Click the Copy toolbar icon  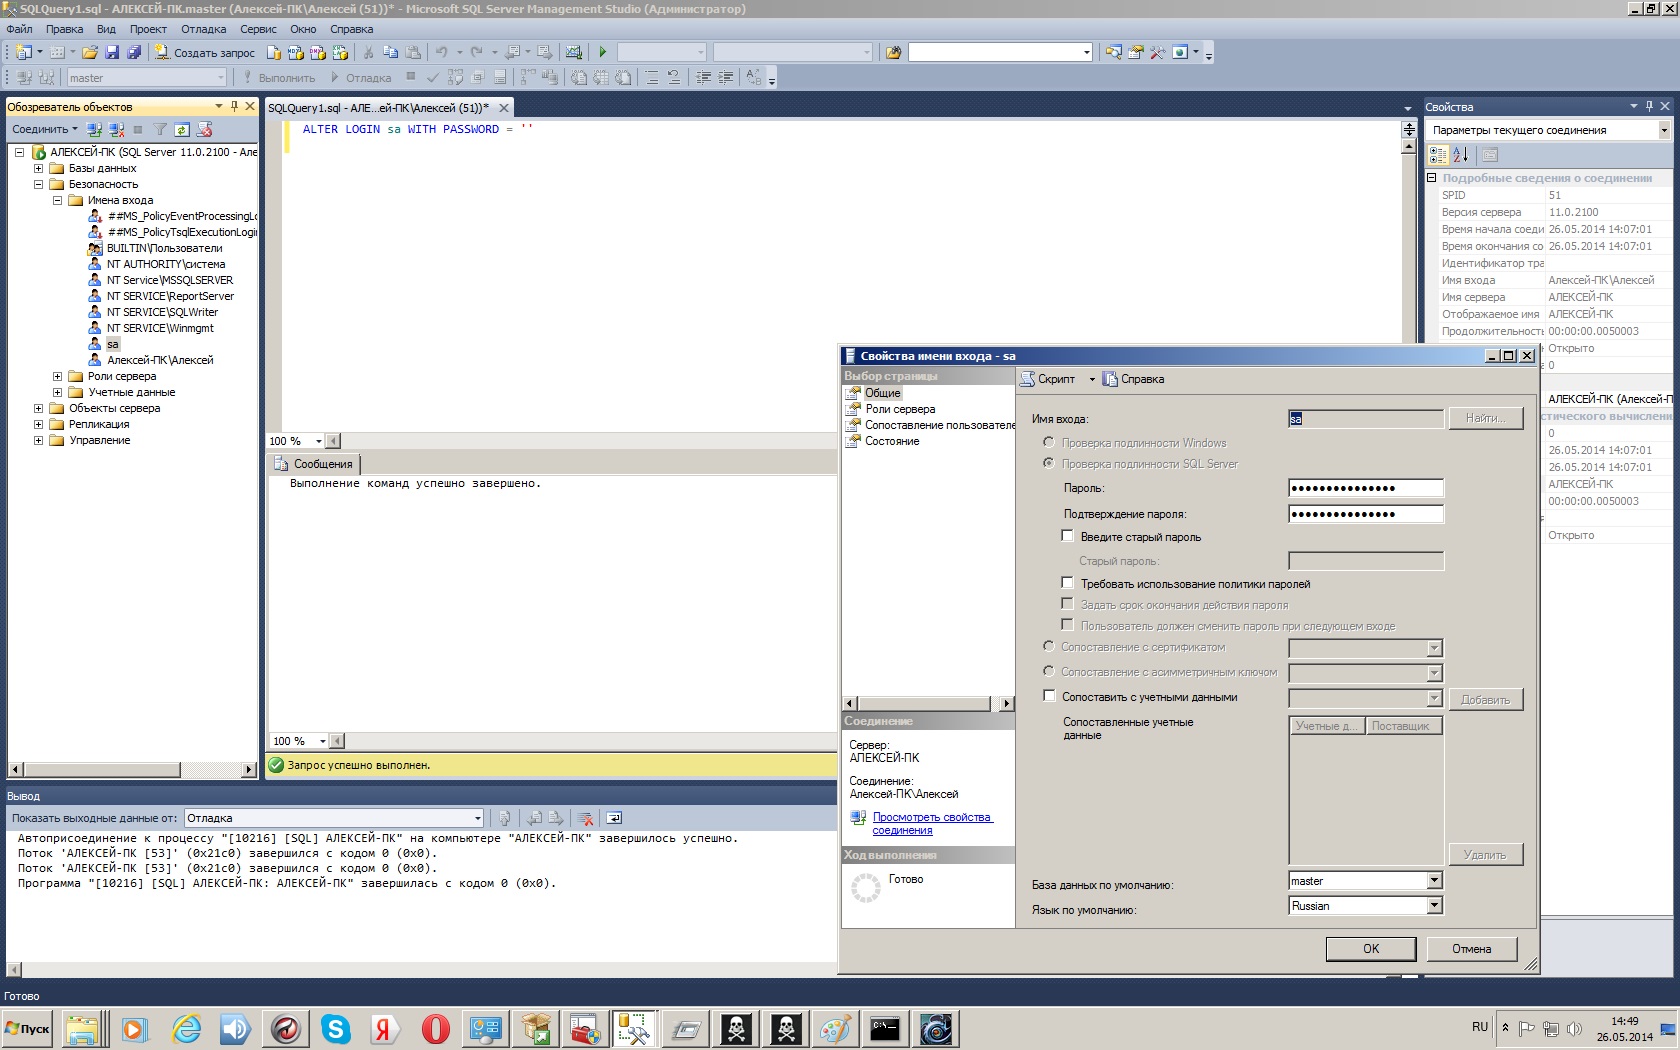point(390,52)
